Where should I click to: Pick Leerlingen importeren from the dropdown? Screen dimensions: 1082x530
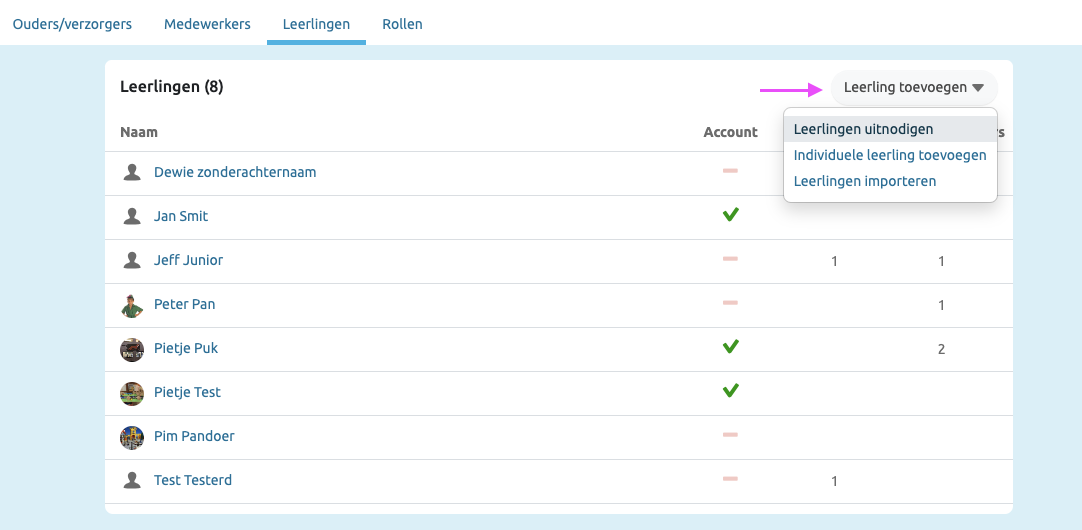865,181
